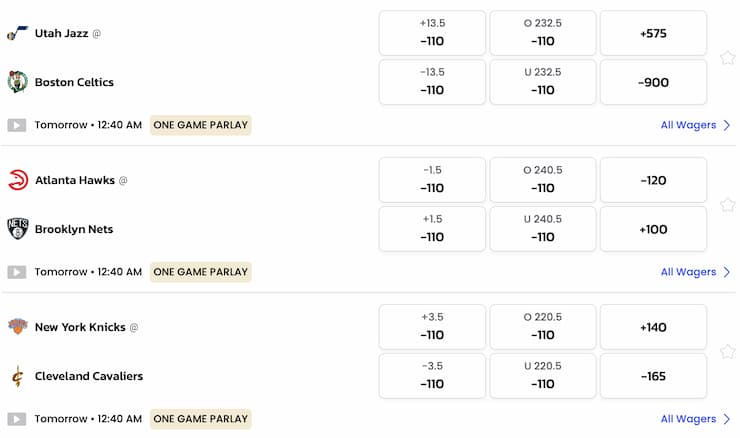Click the Utah Jazz team logo

[17, 33]
